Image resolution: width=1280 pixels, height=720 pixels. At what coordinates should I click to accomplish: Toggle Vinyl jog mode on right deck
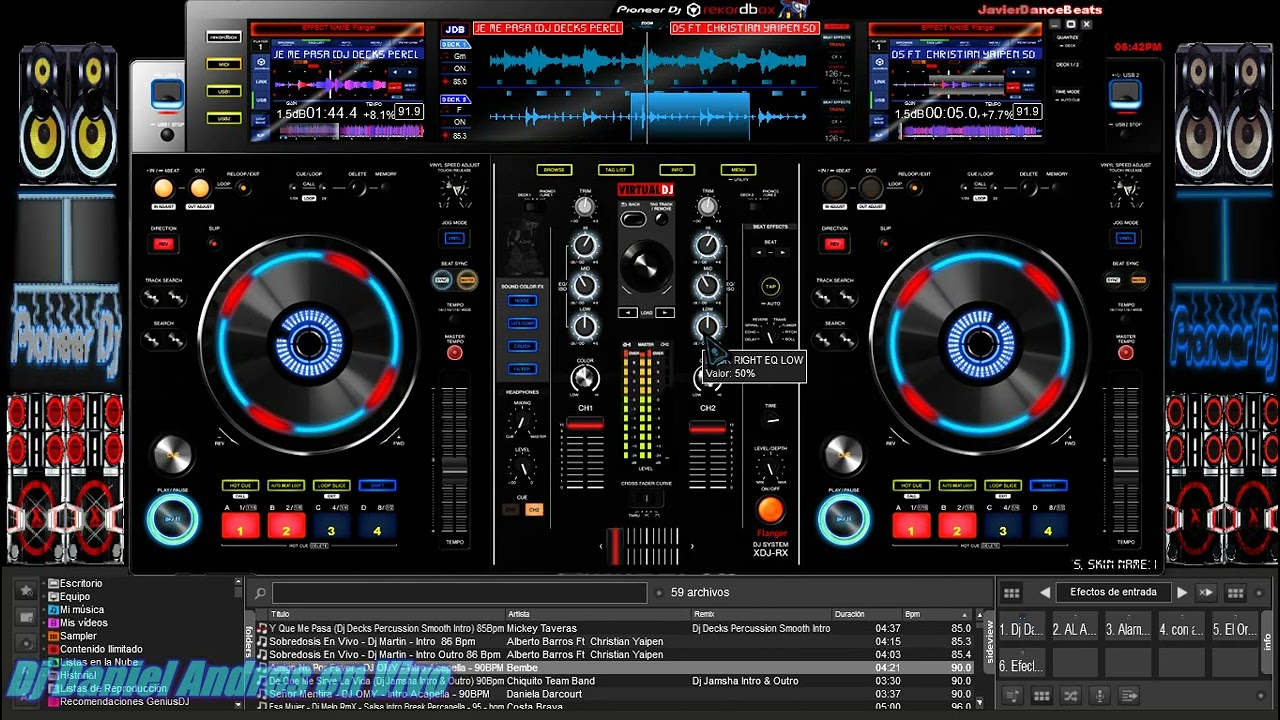click(x=1125, y=239)
